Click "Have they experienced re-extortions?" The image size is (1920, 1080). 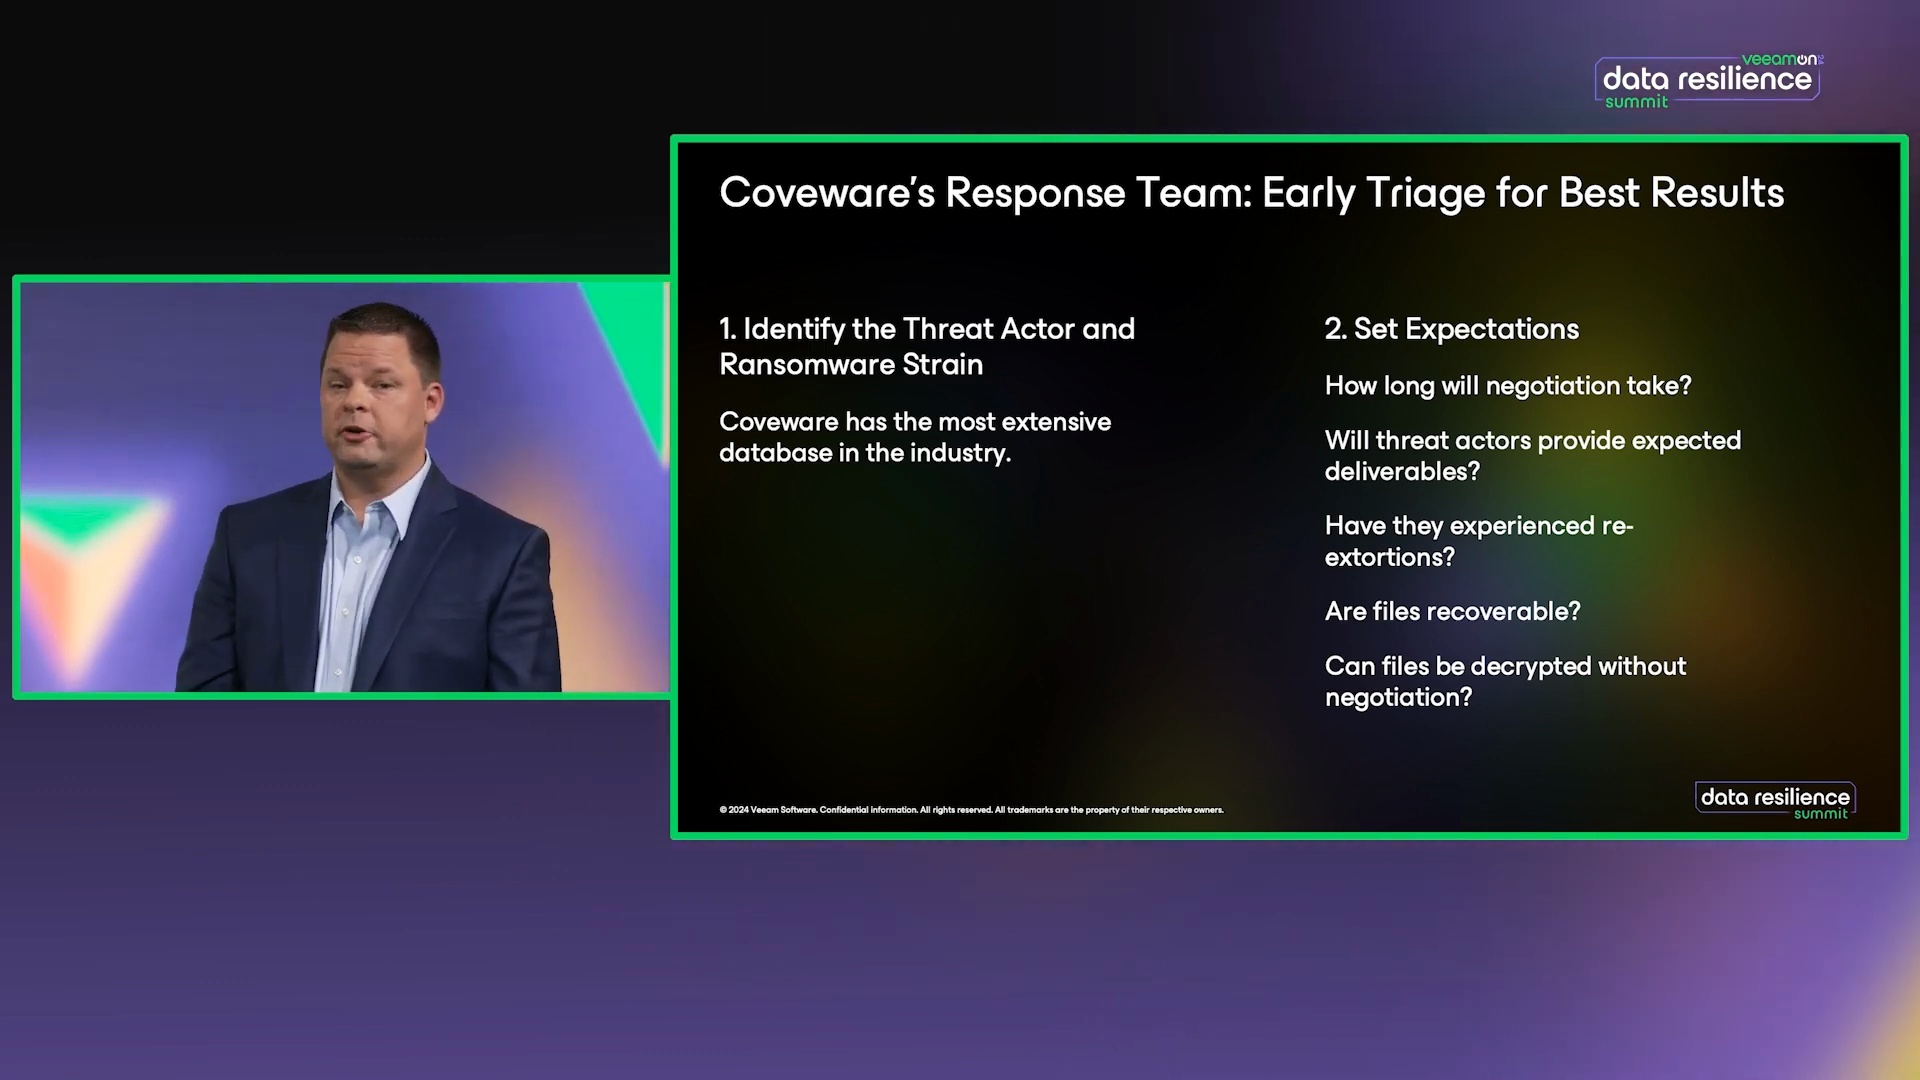[x=1478, y=541]
